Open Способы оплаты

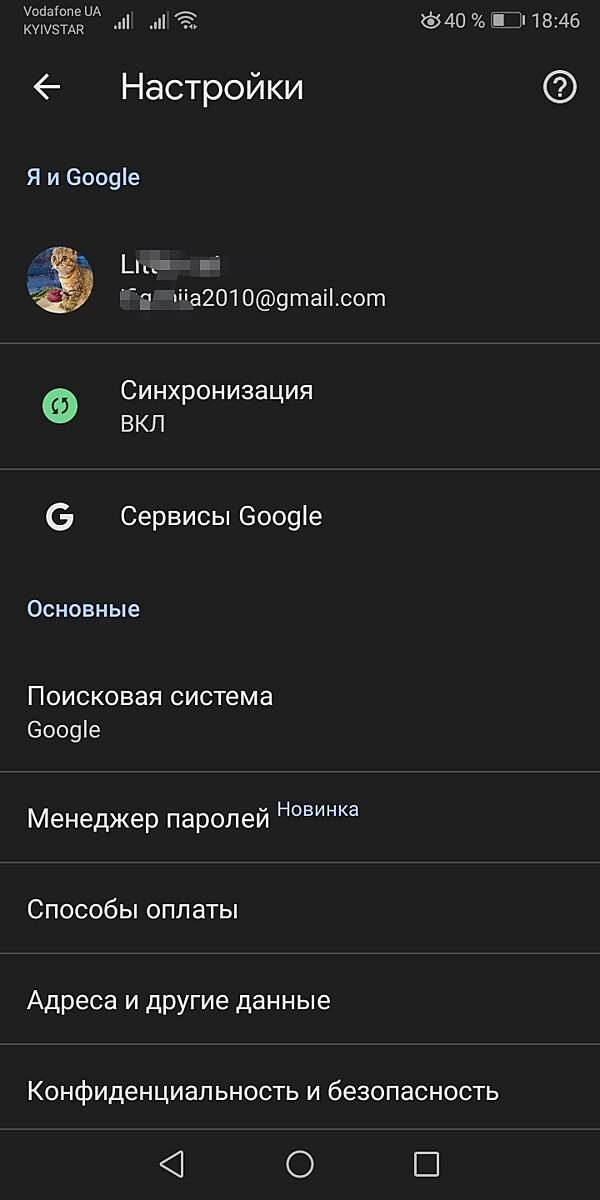(x=132, y=910)
